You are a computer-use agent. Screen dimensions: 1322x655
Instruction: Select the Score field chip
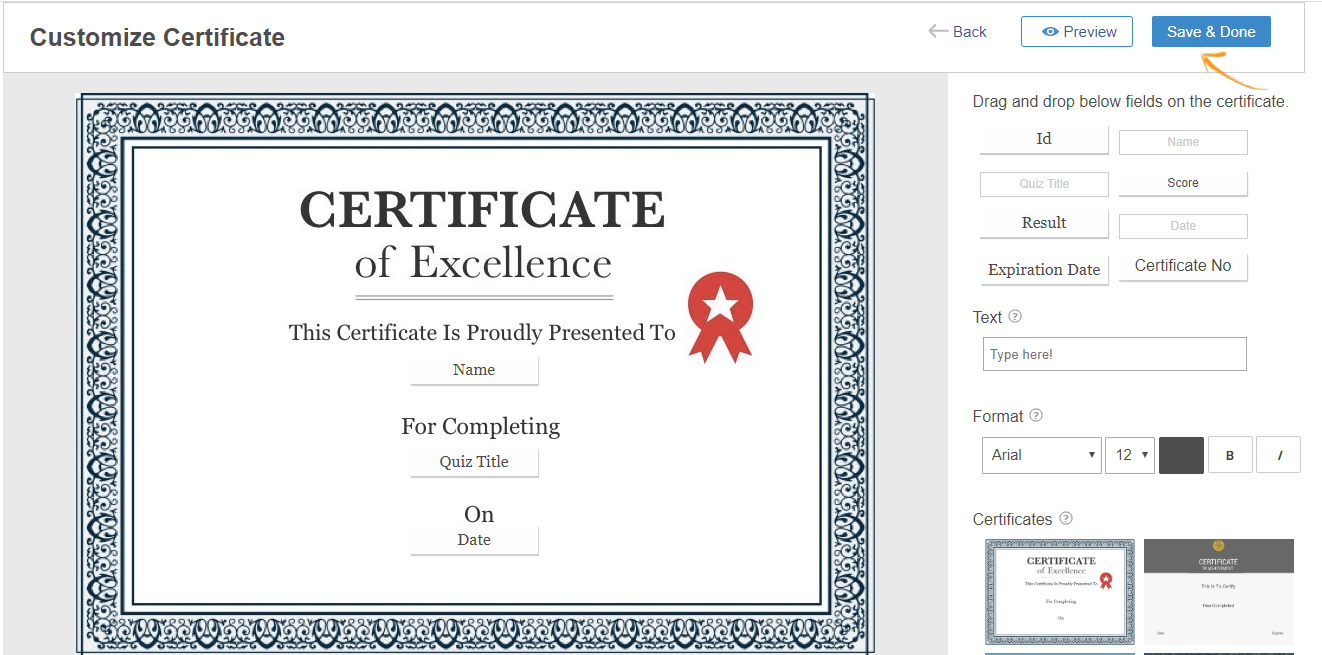click(x=1183, y=183)
